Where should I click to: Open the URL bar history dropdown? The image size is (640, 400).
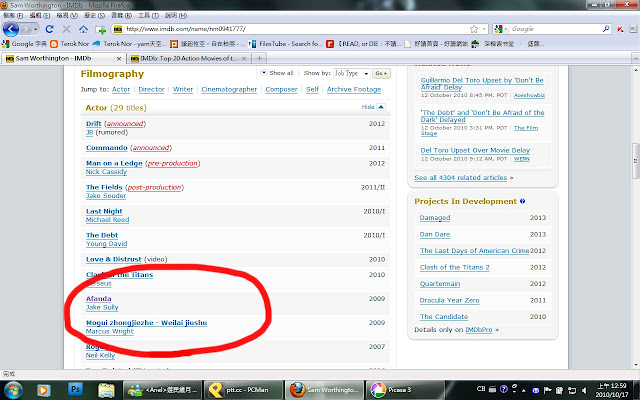(x=484, y=29)
